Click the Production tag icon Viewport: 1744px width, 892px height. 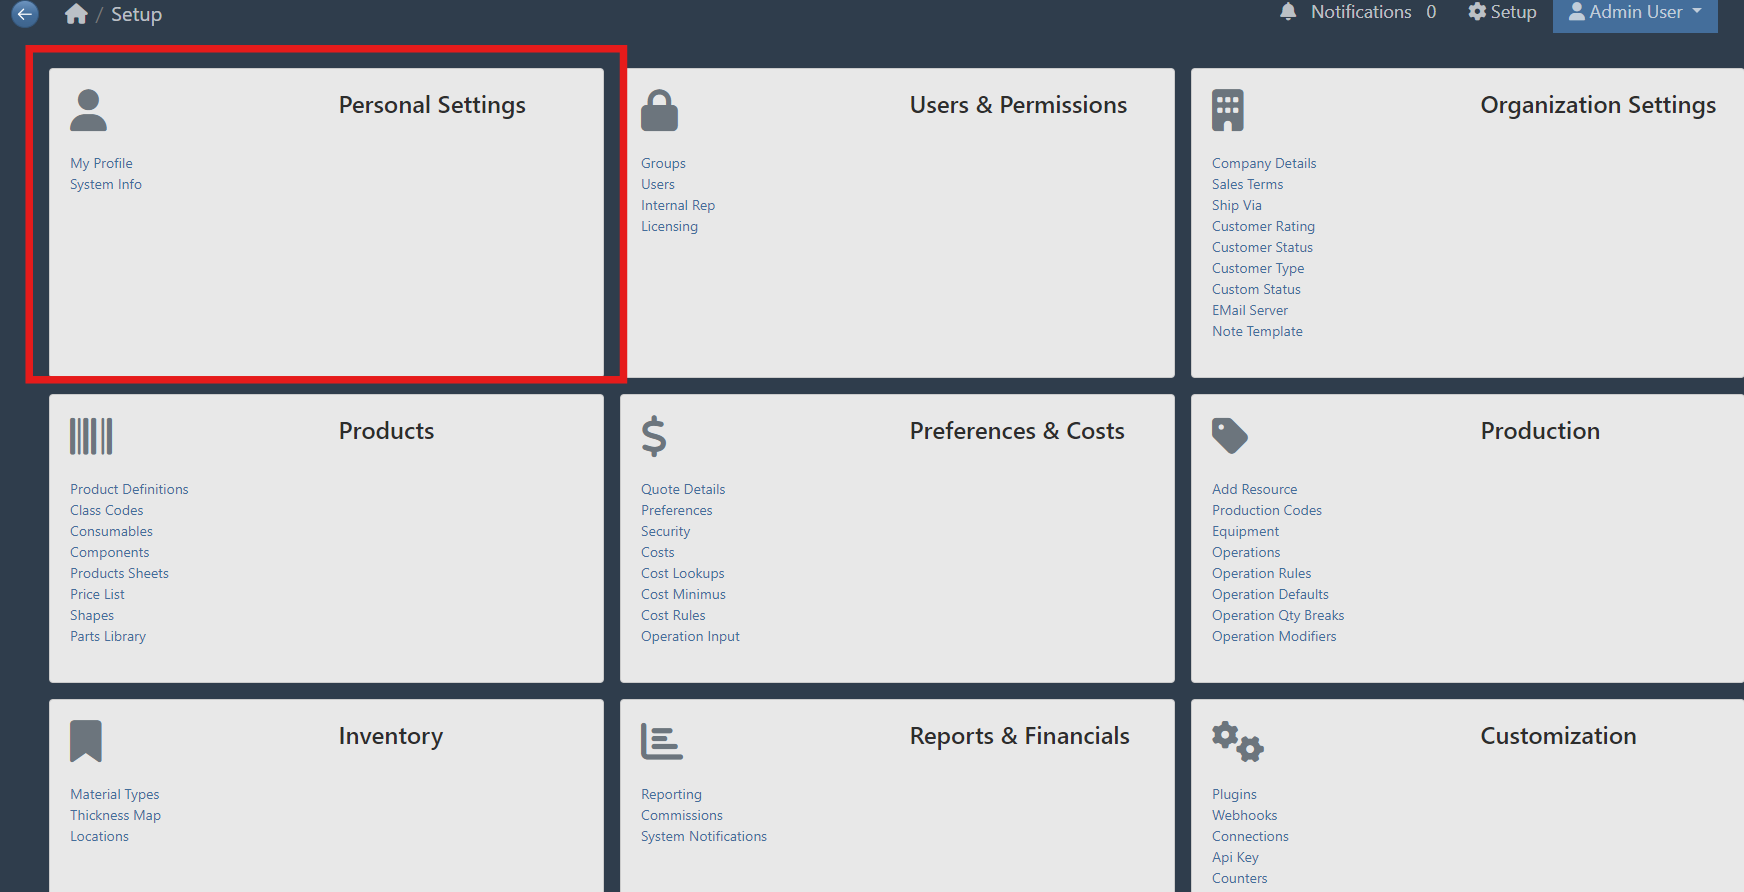click(x=1229, y=436)
